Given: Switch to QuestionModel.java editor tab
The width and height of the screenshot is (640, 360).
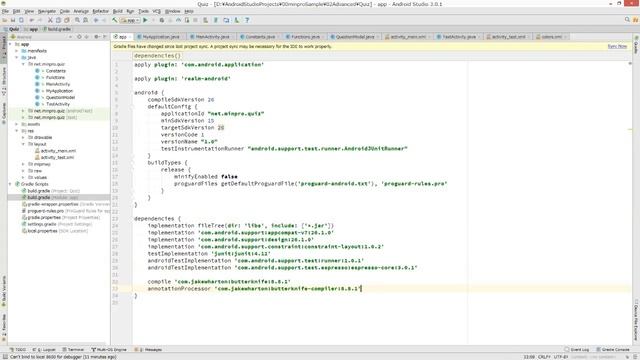Looking at the screenshot, I should (x=354, y=37).
